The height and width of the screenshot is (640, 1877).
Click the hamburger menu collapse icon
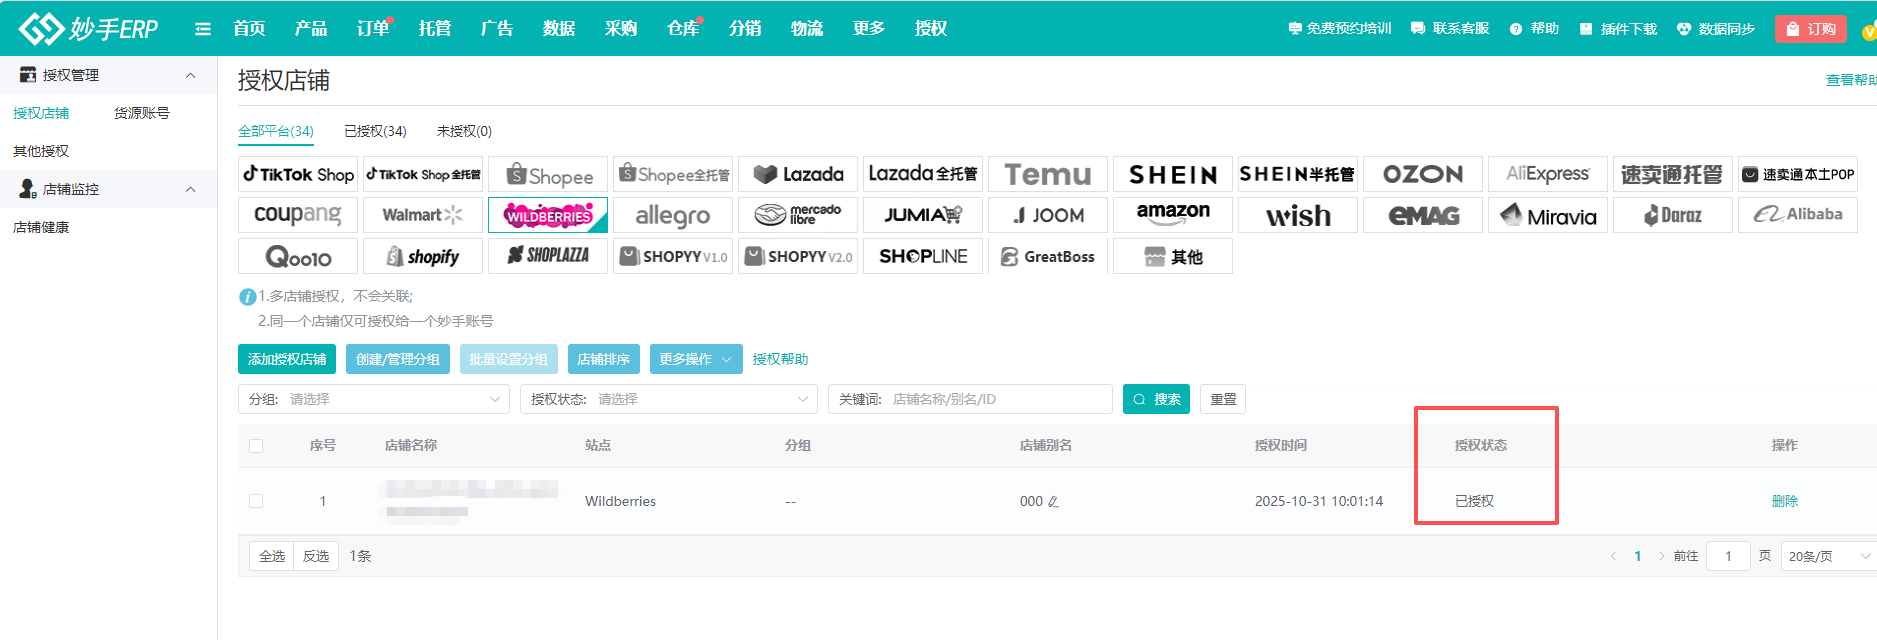pos(203,29)
